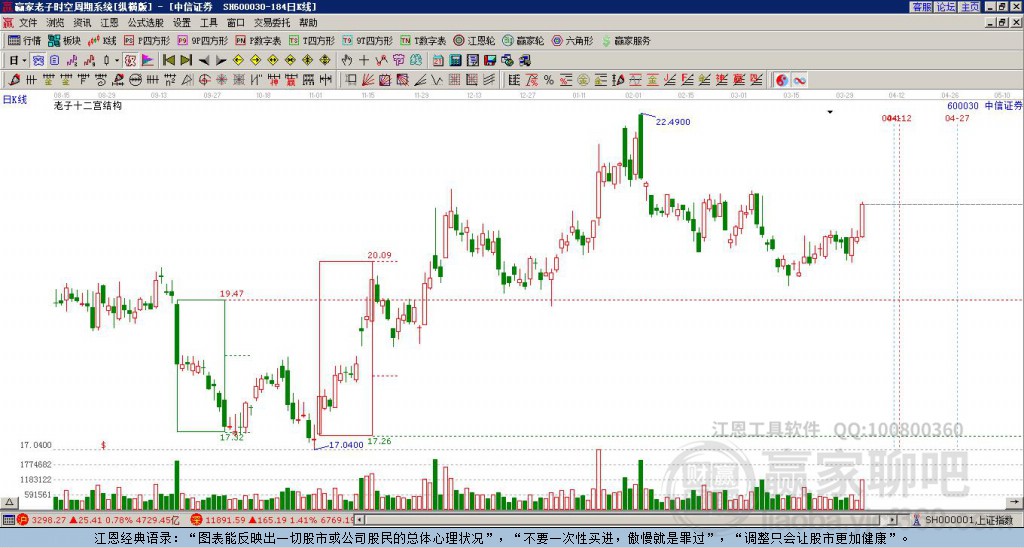This screenshot has width=1024, height=548.
Task: Open the 9T四方形 tool
Action: click(368, 40)
